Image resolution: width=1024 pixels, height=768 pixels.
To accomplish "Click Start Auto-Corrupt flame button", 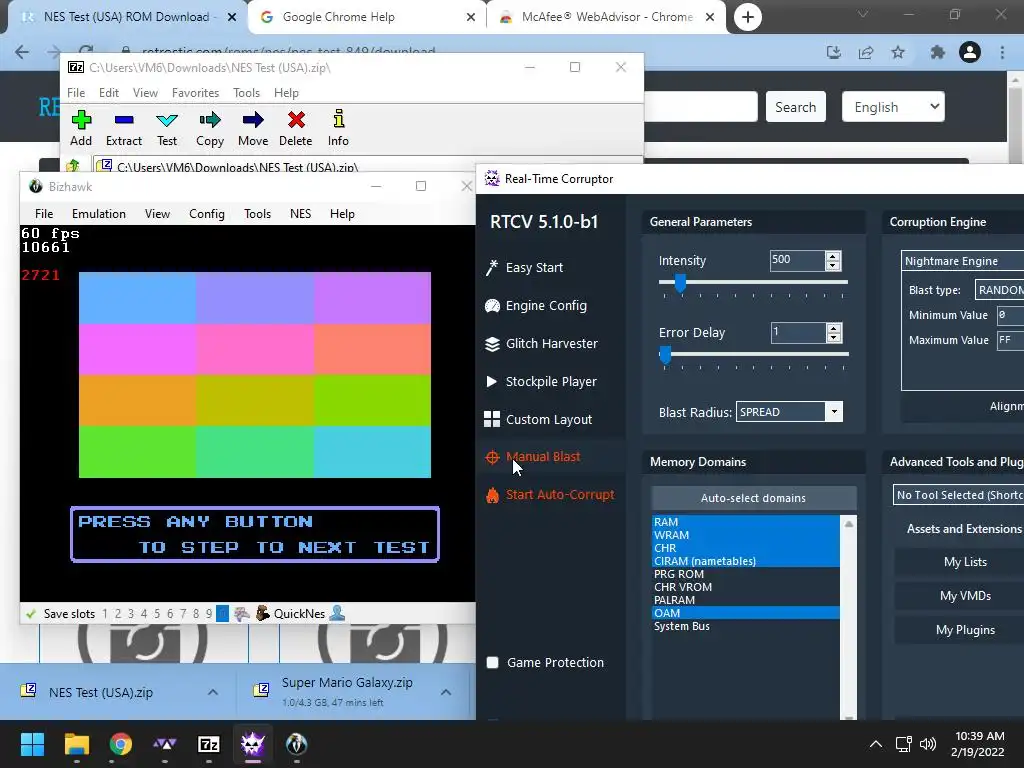I will 550,495.
